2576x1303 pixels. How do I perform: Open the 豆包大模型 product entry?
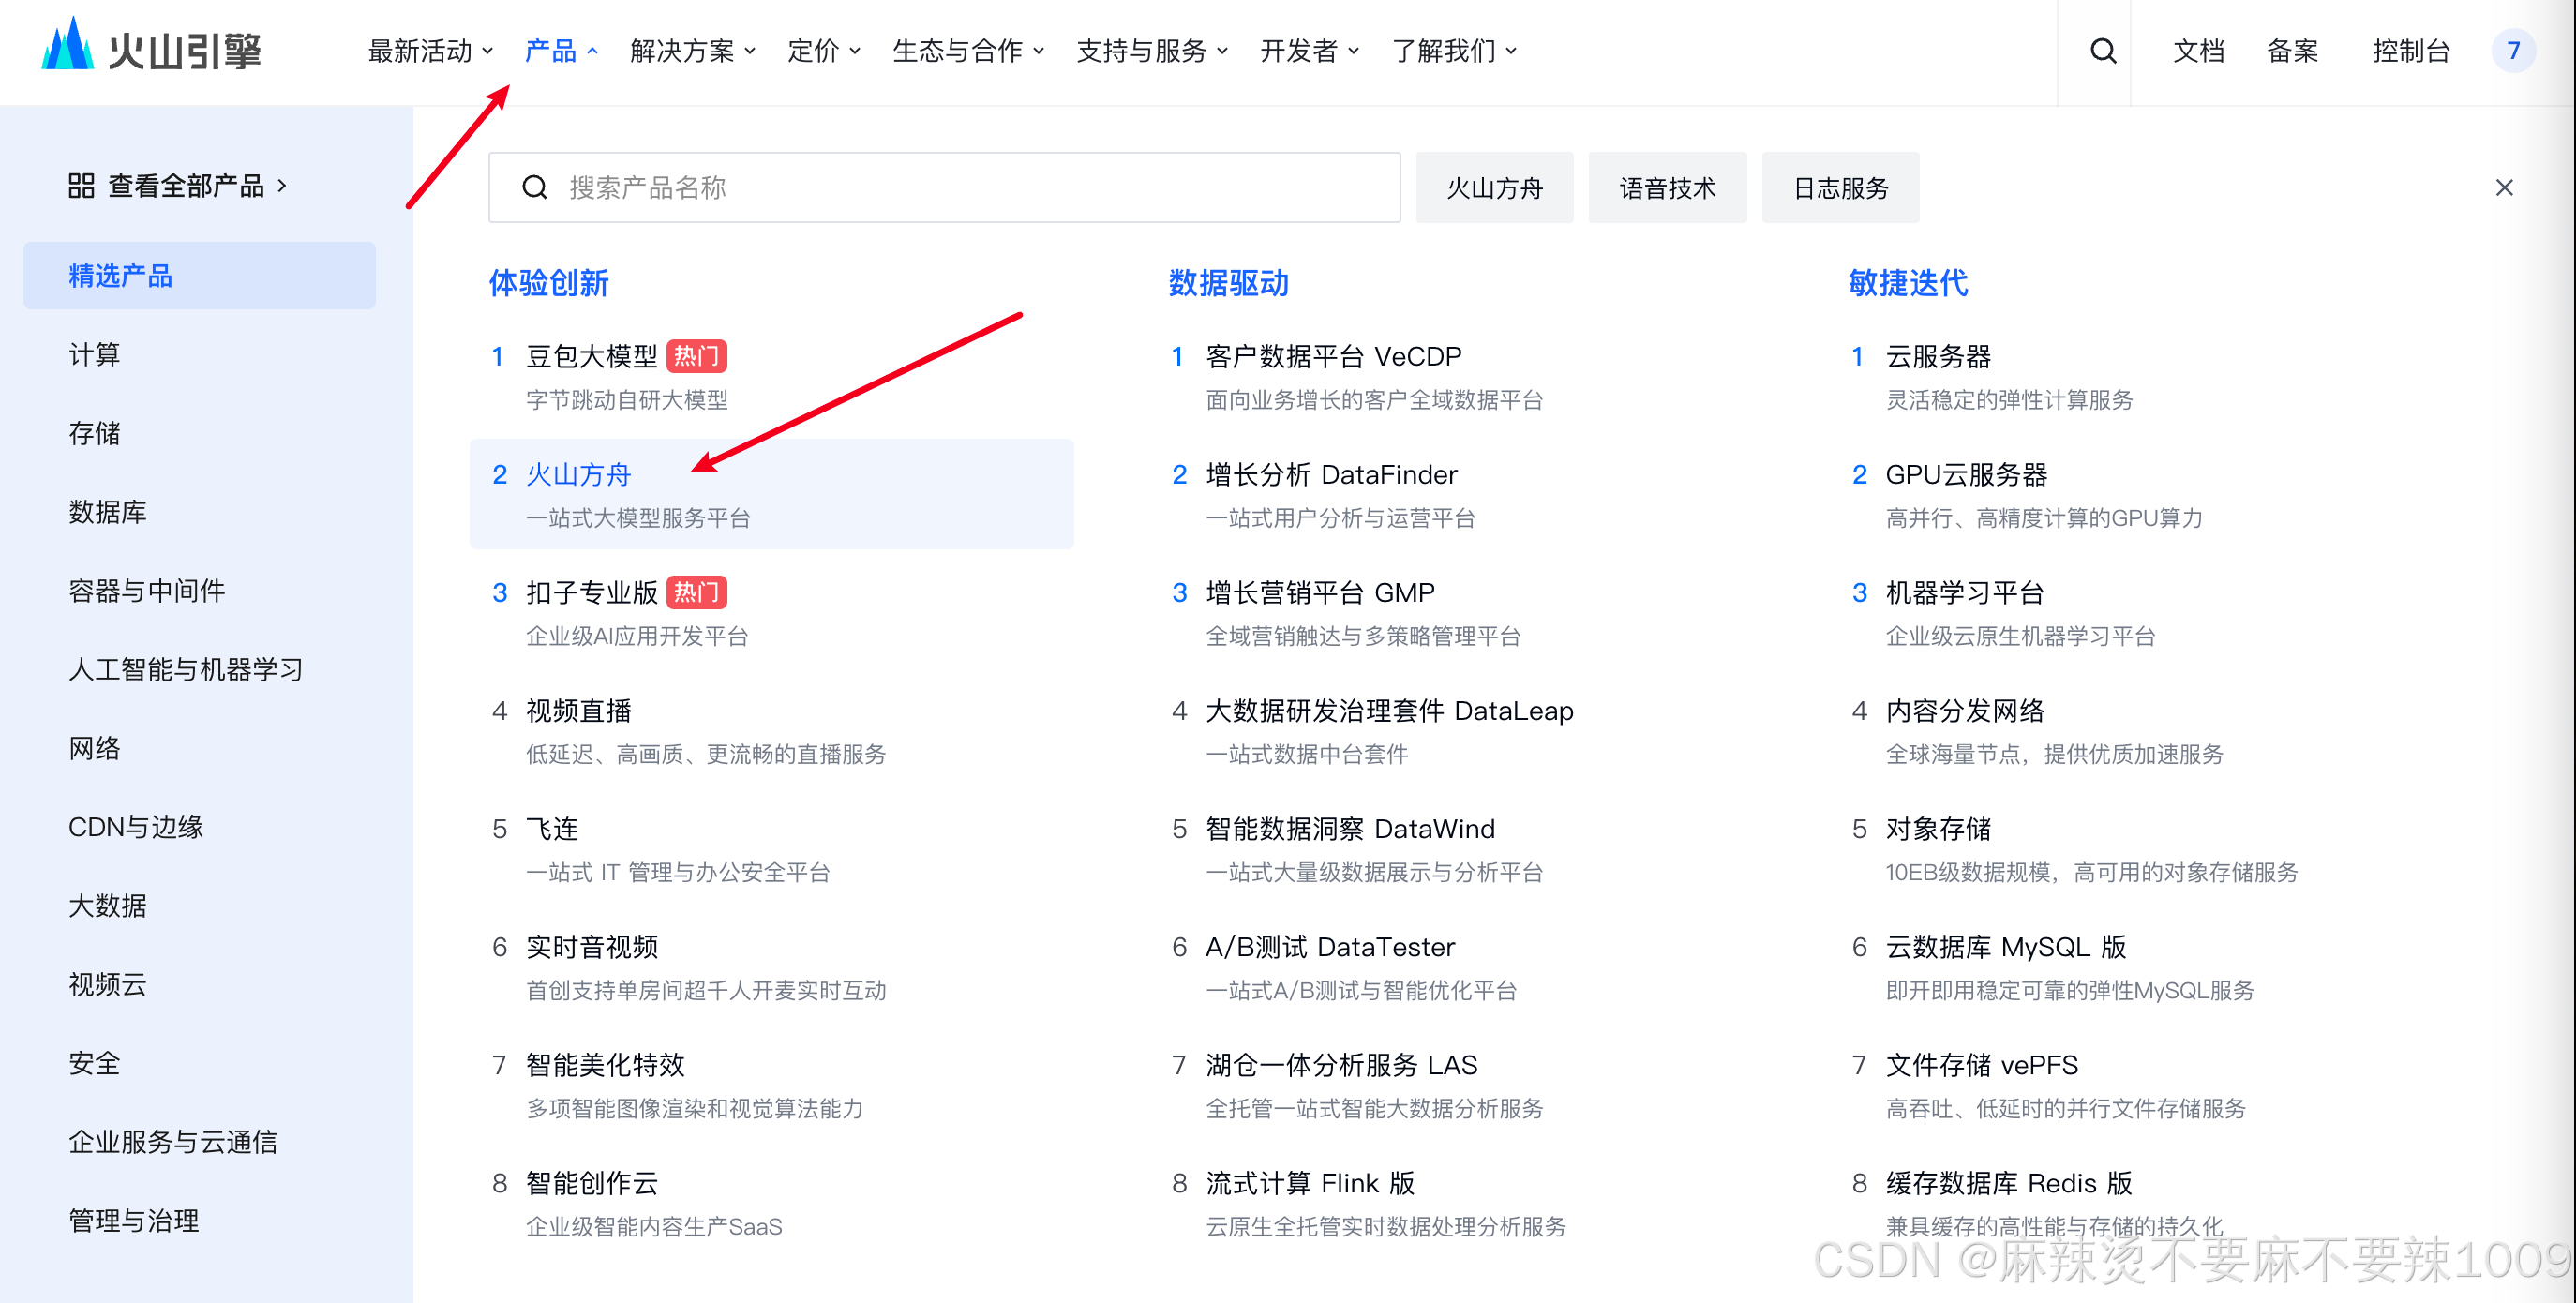(591, 356)
